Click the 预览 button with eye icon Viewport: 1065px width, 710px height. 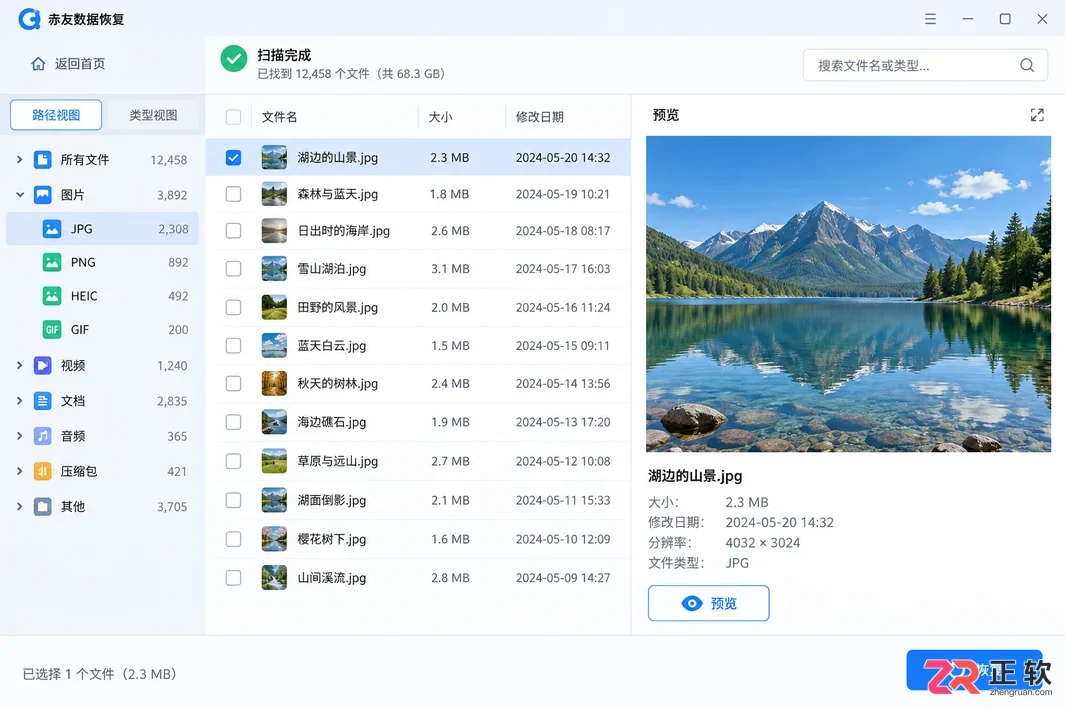click(x=708, y=603)
